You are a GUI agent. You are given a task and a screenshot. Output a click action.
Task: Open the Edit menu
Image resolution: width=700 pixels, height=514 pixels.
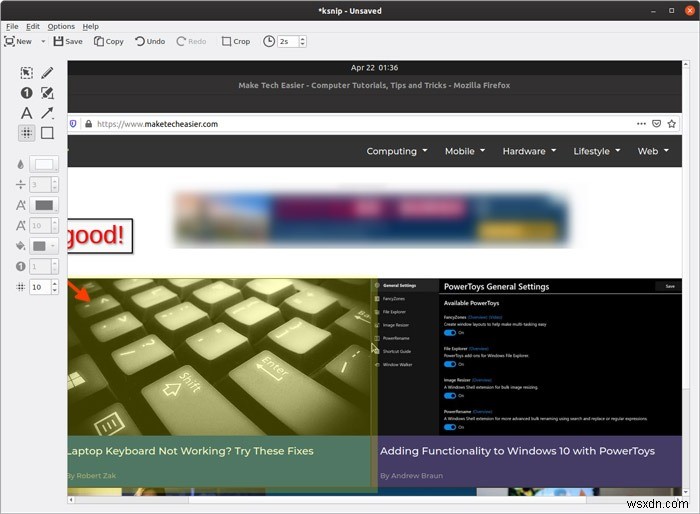(33, 26)
